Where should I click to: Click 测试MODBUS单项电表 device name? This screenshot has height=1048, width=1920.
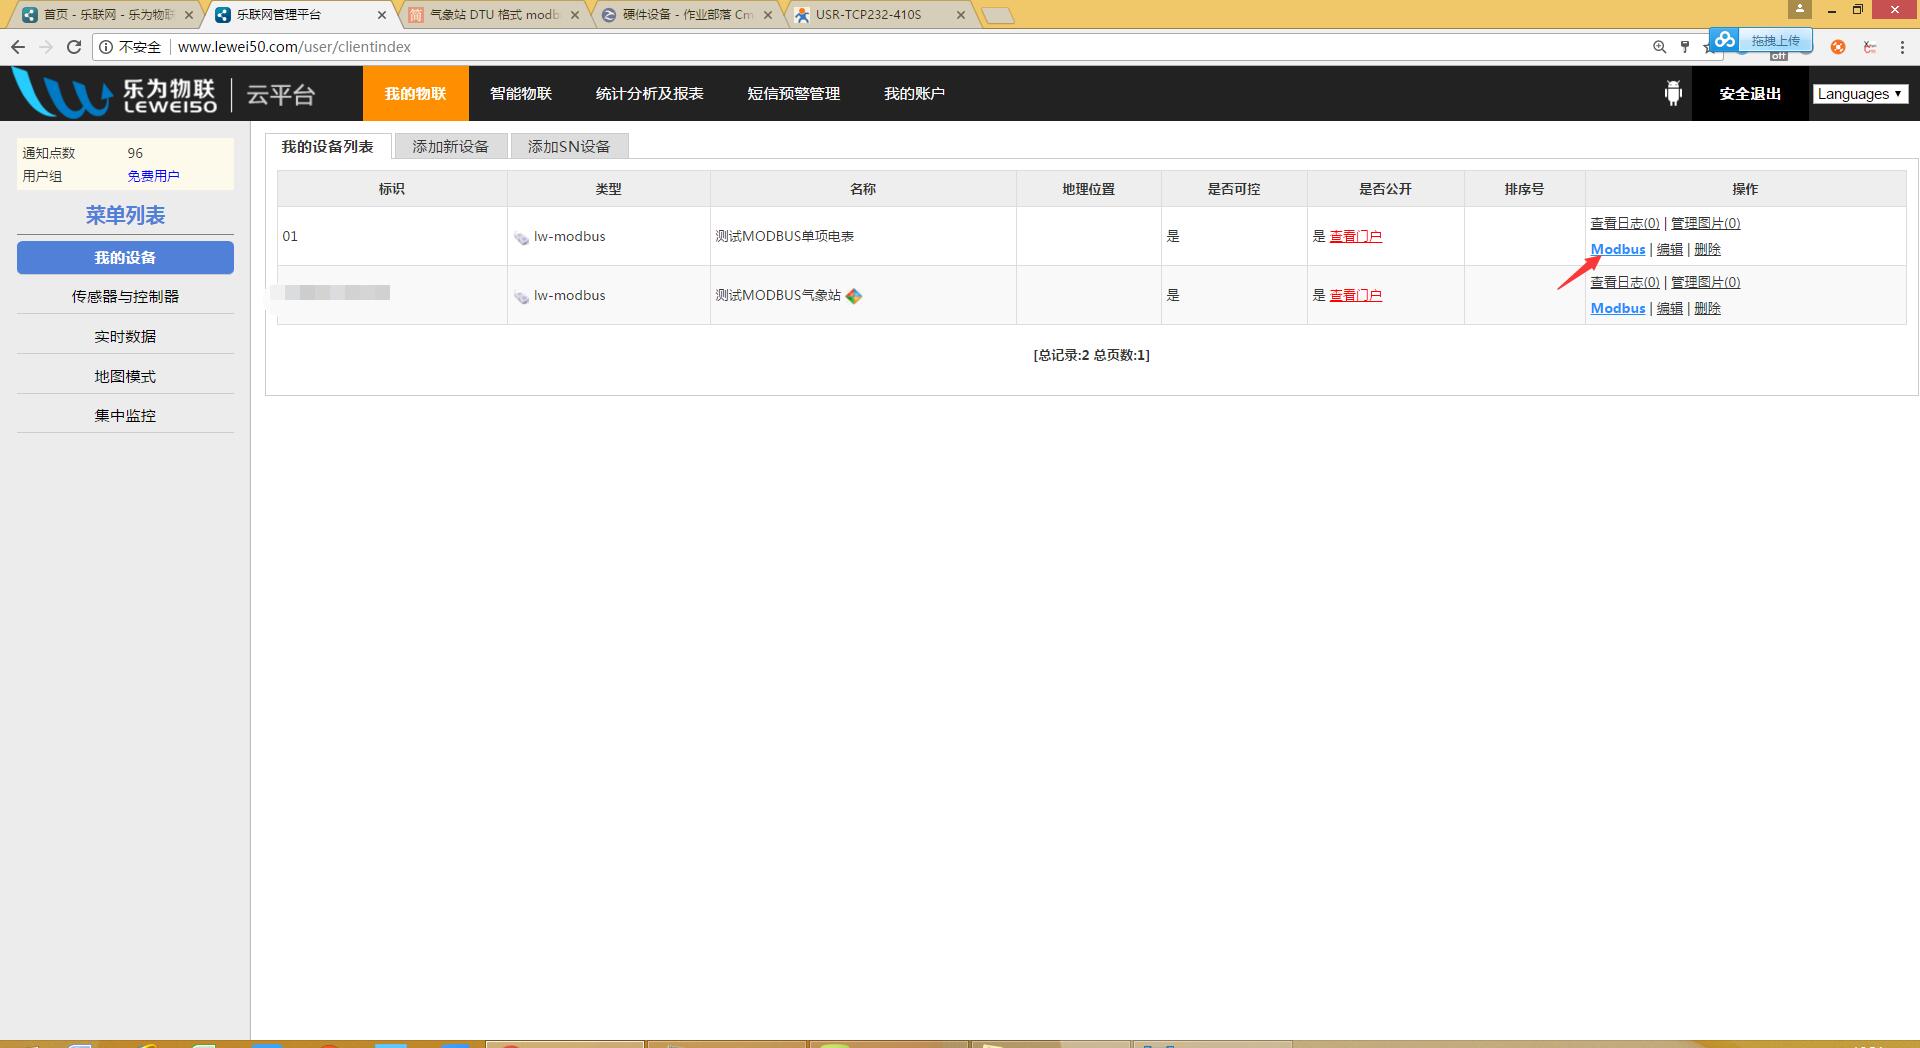coord(784,236)
